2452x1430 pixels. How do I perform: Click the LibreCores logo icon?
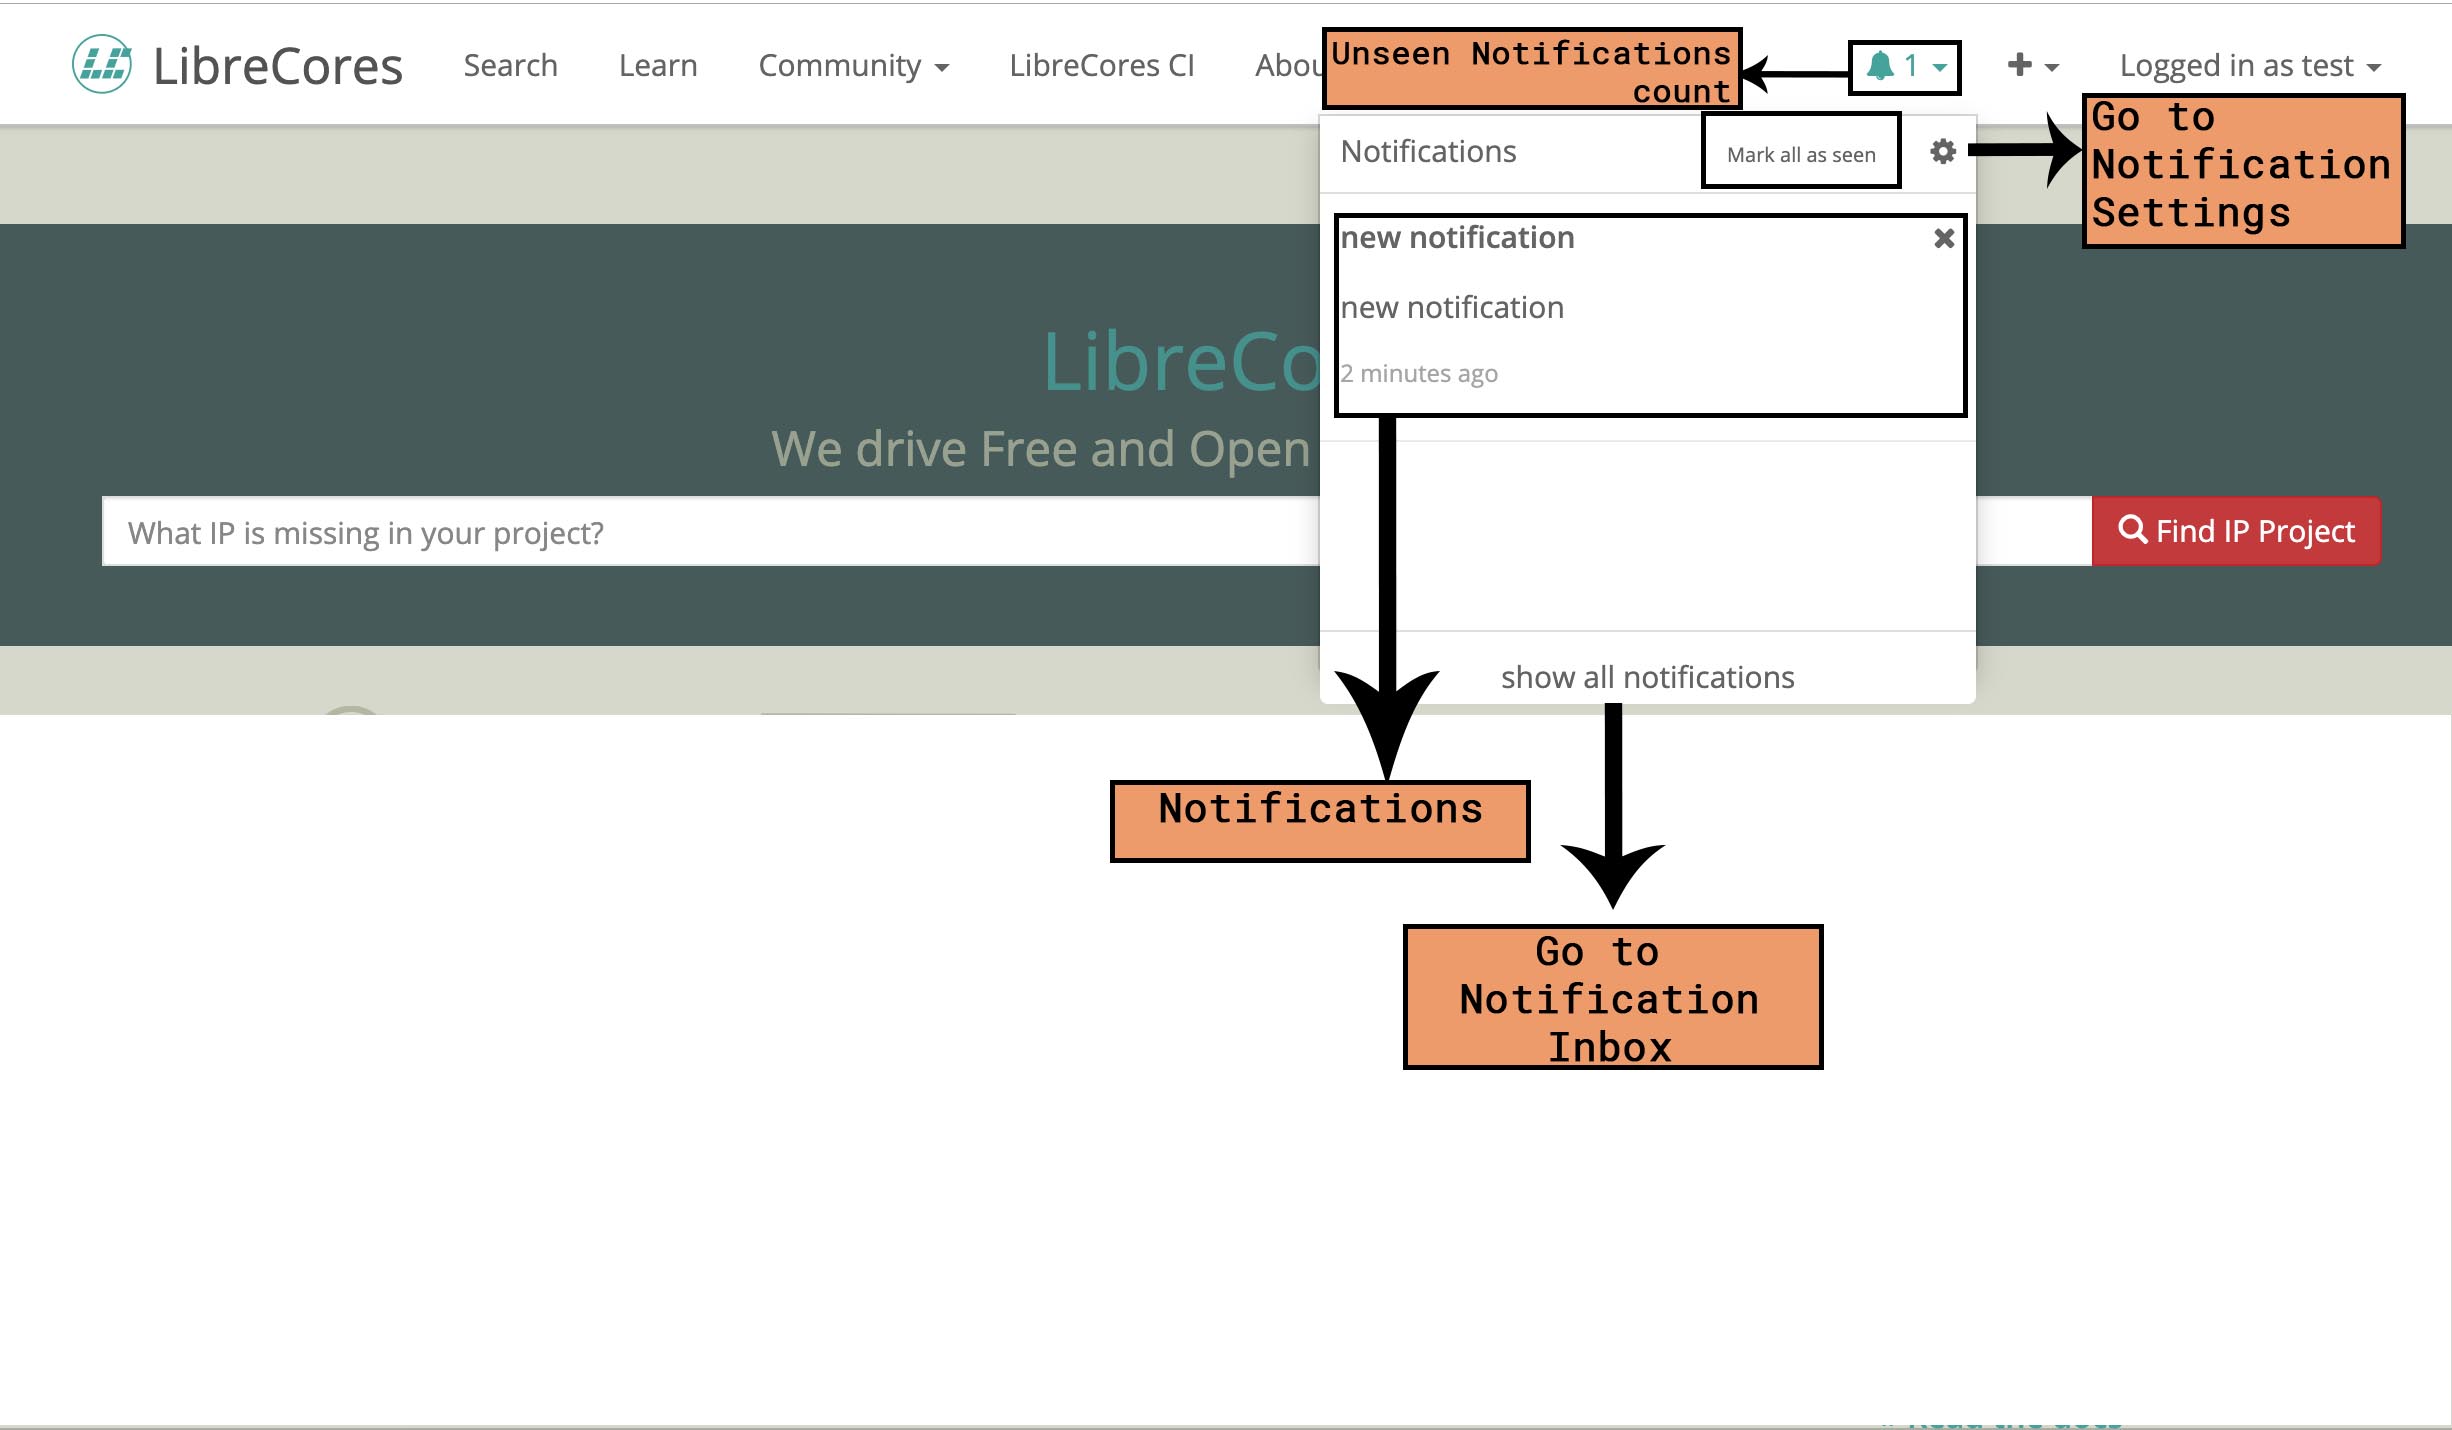tap(102, 65)
